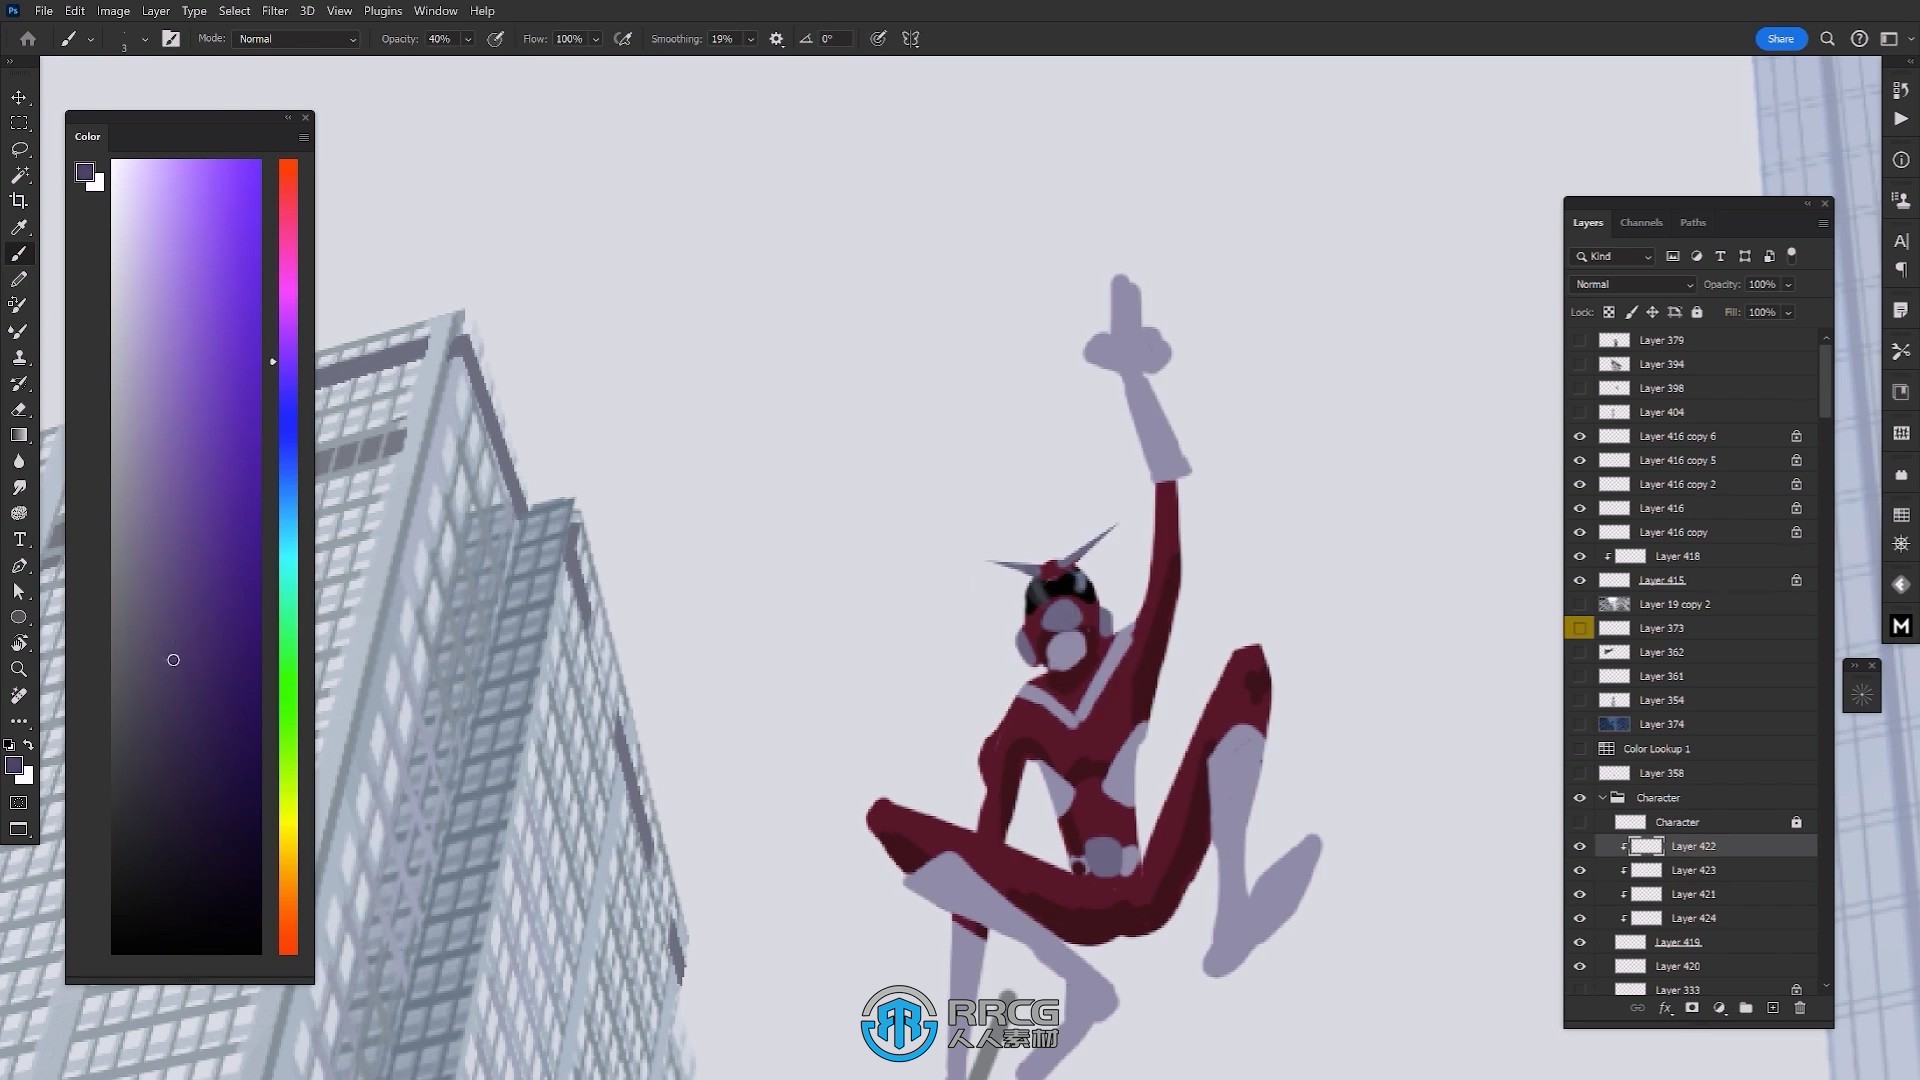Select the Brush tool in toolbar
Screen dimensions: 1920x1080
pyautogui.click(x=19, y=254)
